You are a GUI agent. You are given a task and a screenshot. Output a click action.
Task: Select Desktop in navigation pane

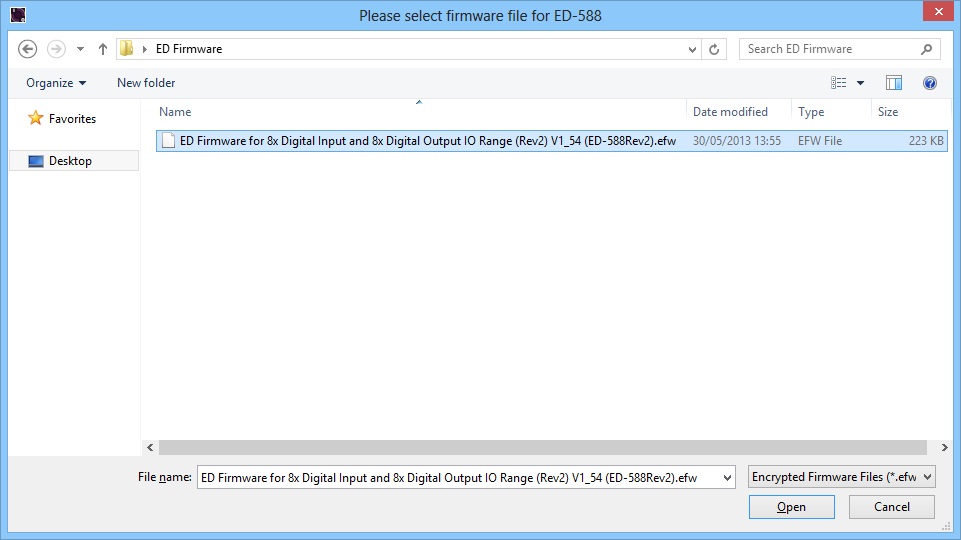(x=75, y=161)
